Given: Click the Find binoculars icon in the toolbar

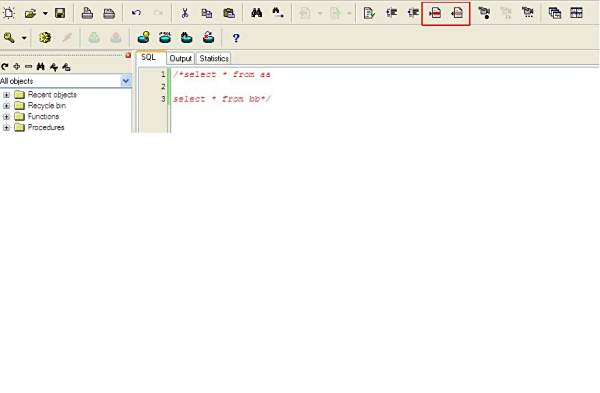Looking at the screenshot, I should (x=256, y=13).
